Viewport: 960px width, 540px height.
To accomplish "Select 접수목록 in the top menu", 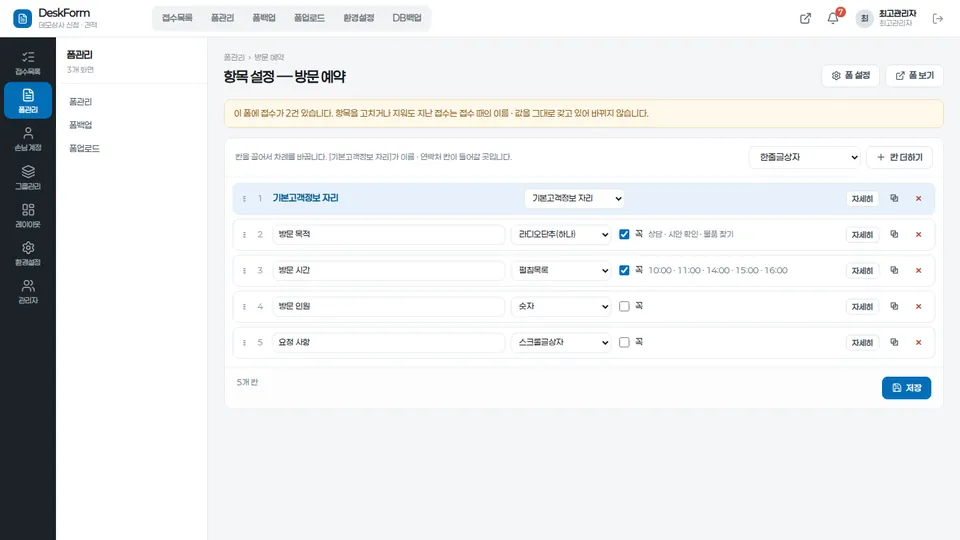I will click(177, 18).
